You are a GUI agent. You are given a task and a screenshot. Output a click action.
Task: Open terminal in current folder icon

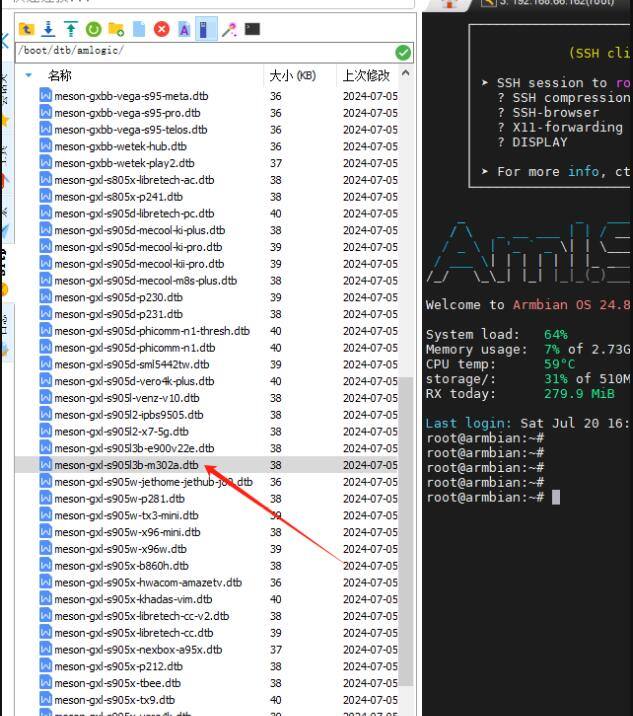click(252, 30)
